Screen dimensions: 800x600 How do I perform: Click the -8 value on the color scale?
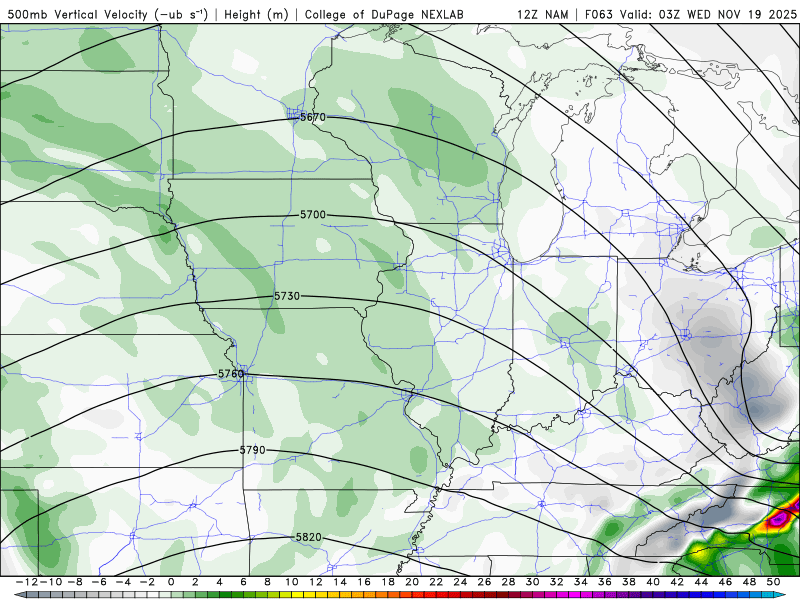pyautogui.click(x=75, y=582)
